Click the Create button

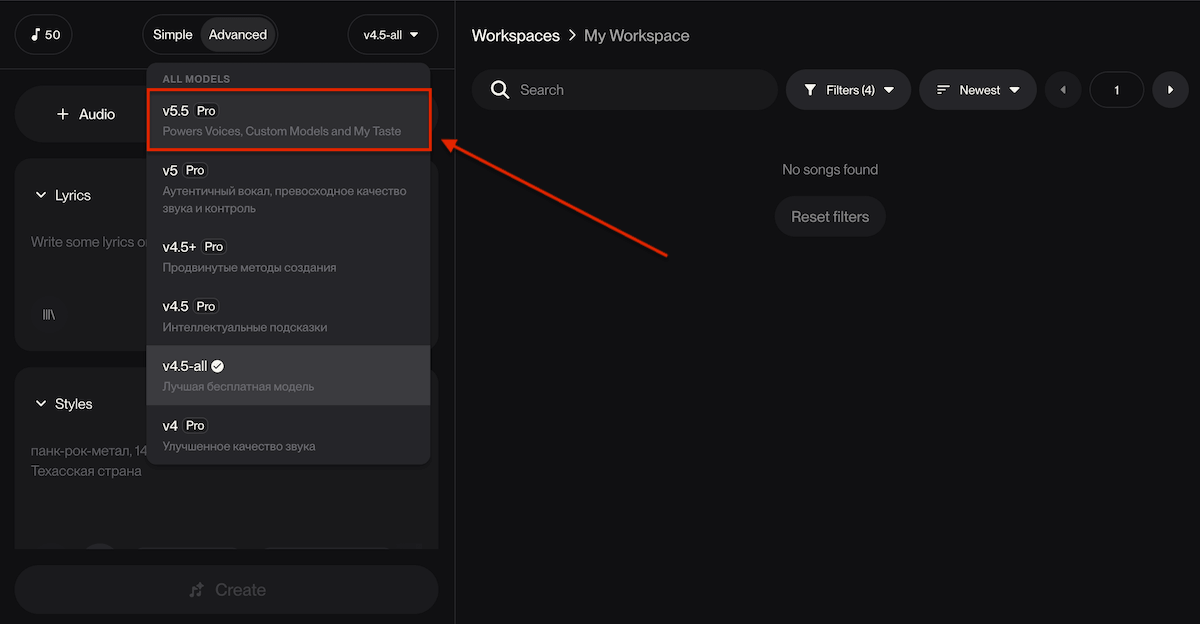pos(227,590)
